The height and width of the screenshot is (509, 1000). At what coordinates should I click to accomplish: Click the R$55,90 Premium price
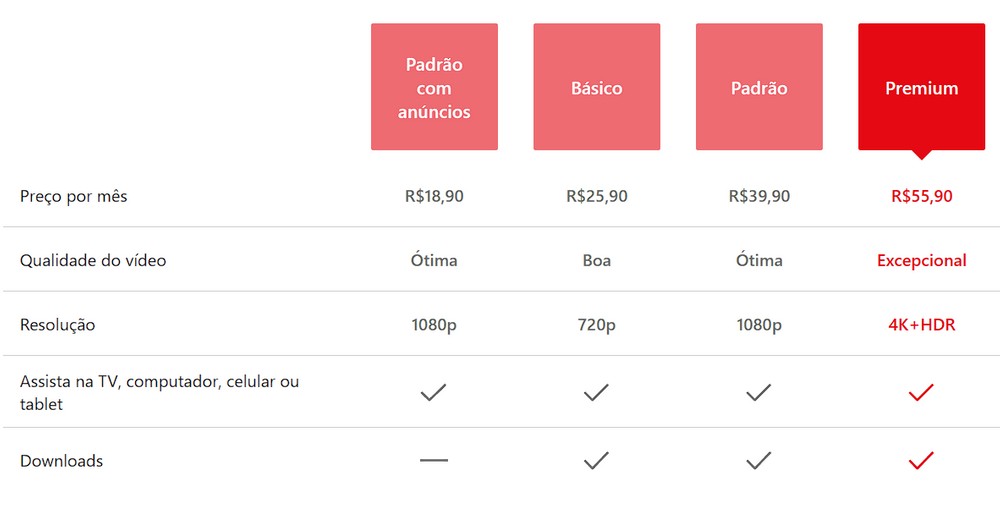(x=921, y=196)
